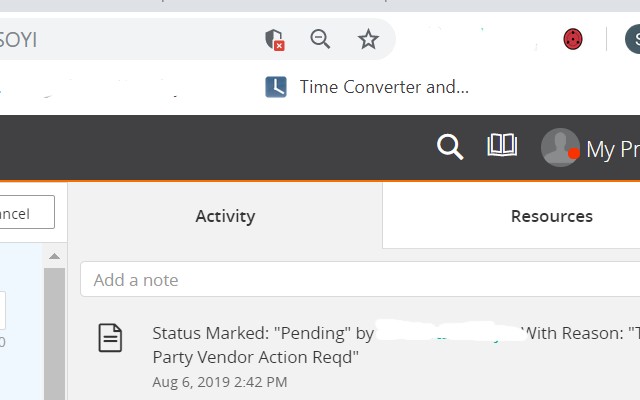Screen dimensions: 640x400
Task: Click the search magnifier in the dark header
Action: click(450, 148)
